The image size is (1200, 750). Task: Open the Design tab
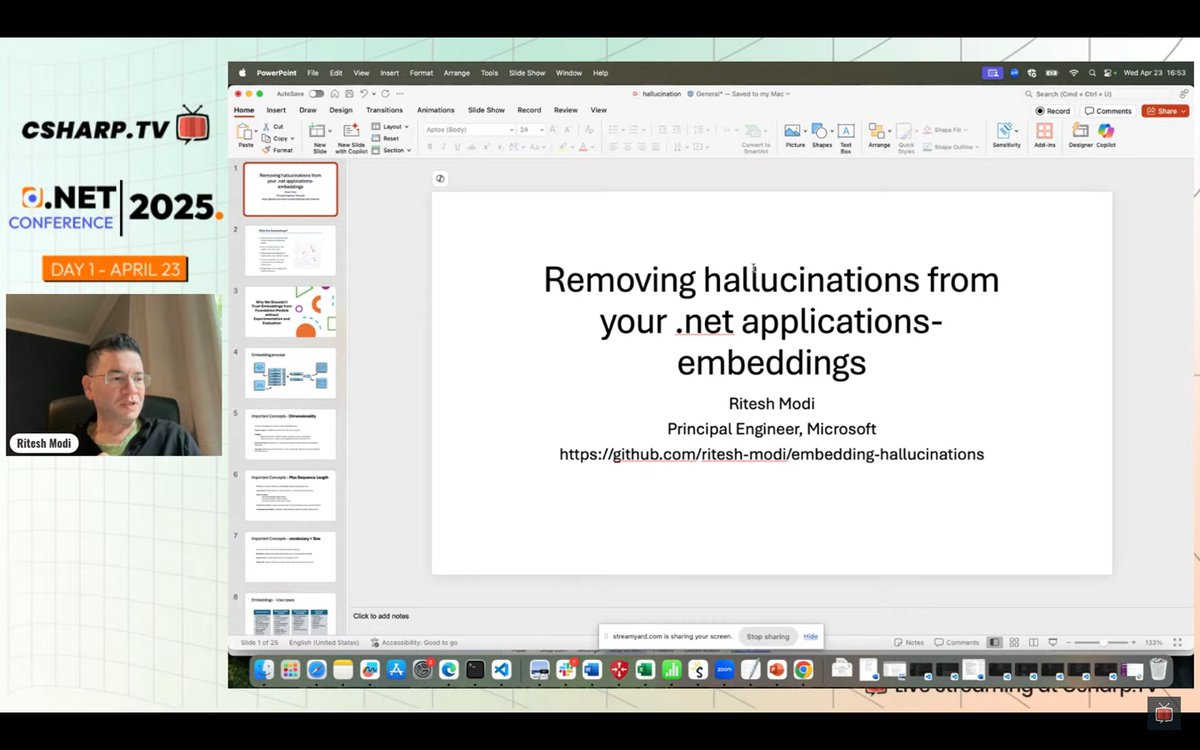(x=341, y=110)
